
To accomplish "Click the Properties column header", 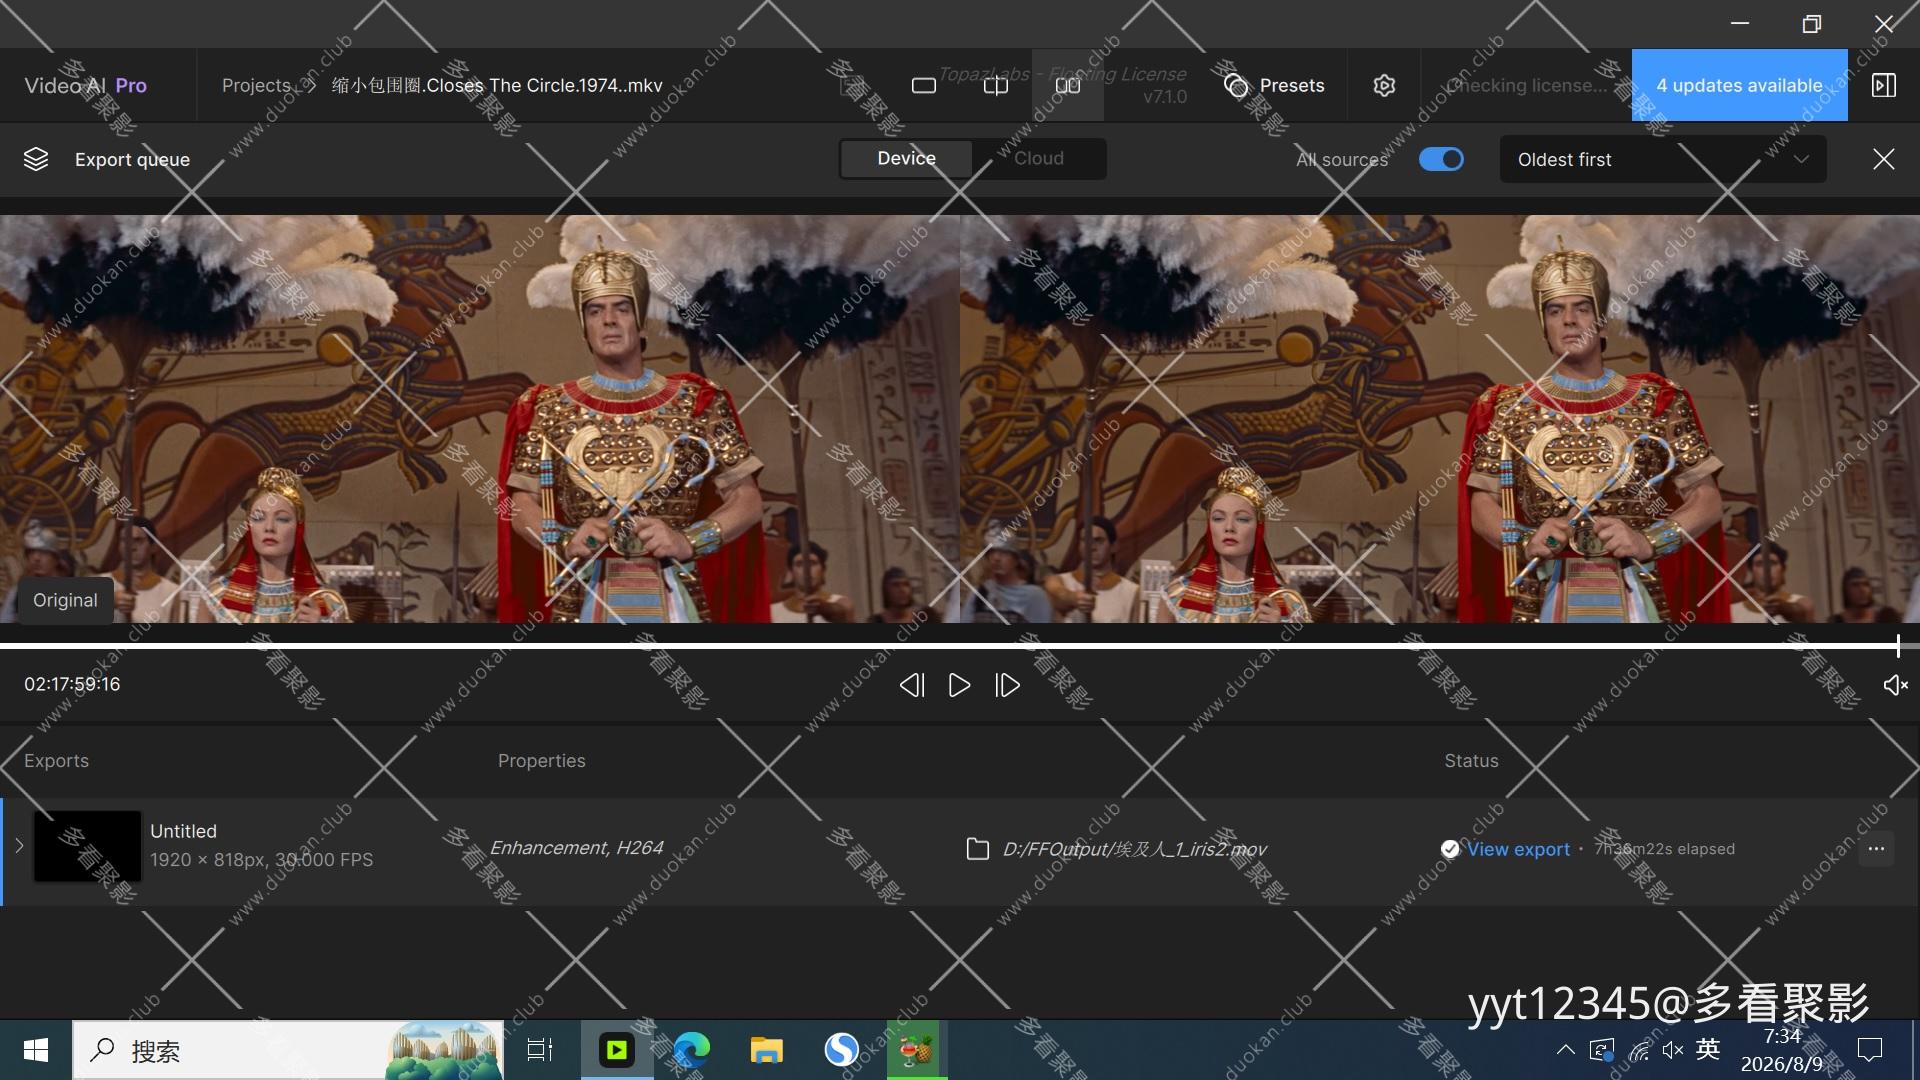I will pos(541,761).
